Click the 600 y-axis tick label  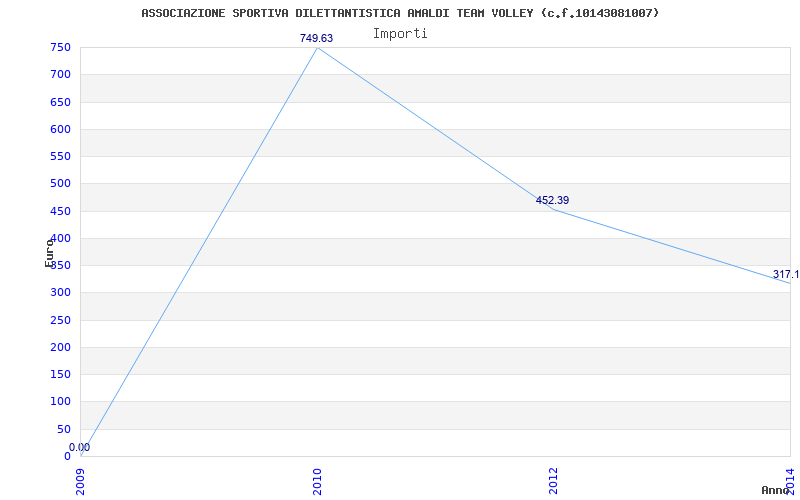pyautogui.click(x=60, y=129)
